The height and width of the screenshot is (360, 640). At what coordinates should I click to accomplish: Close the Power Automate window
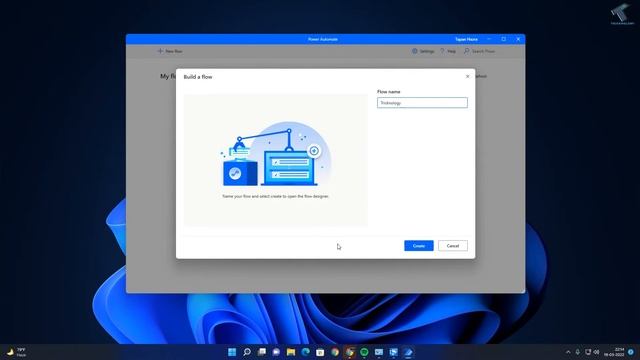click(x=518, y=39)
